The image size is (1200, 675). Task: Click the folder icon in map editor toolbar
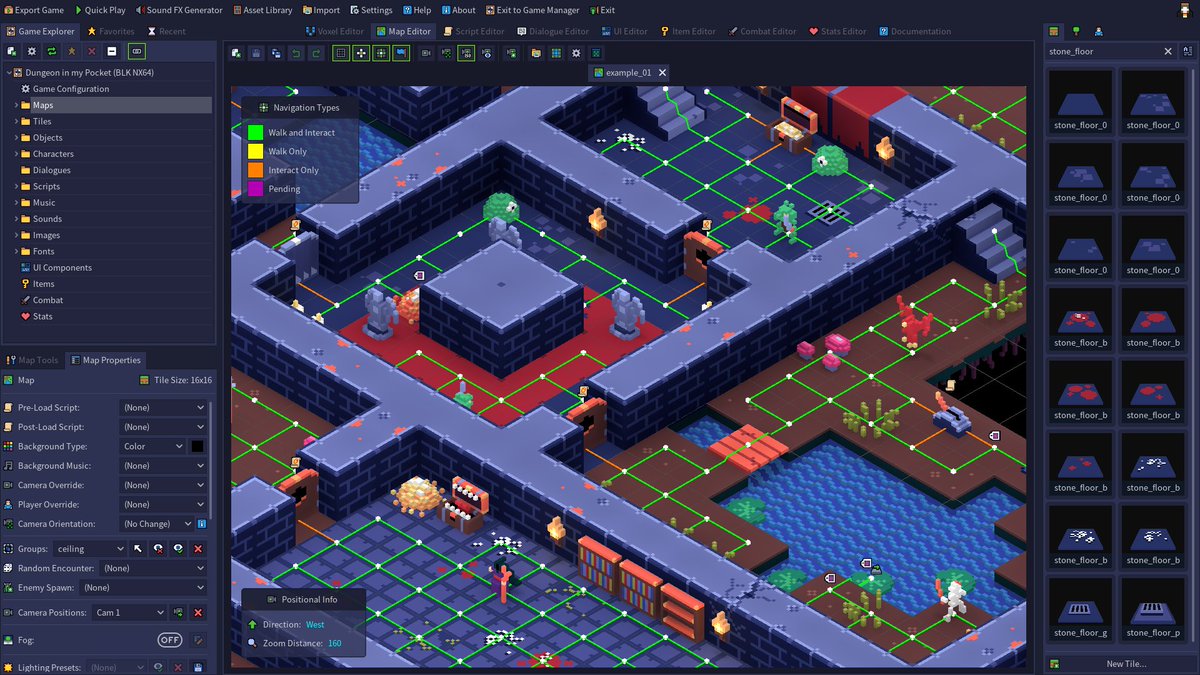click(x=536, y=53)
